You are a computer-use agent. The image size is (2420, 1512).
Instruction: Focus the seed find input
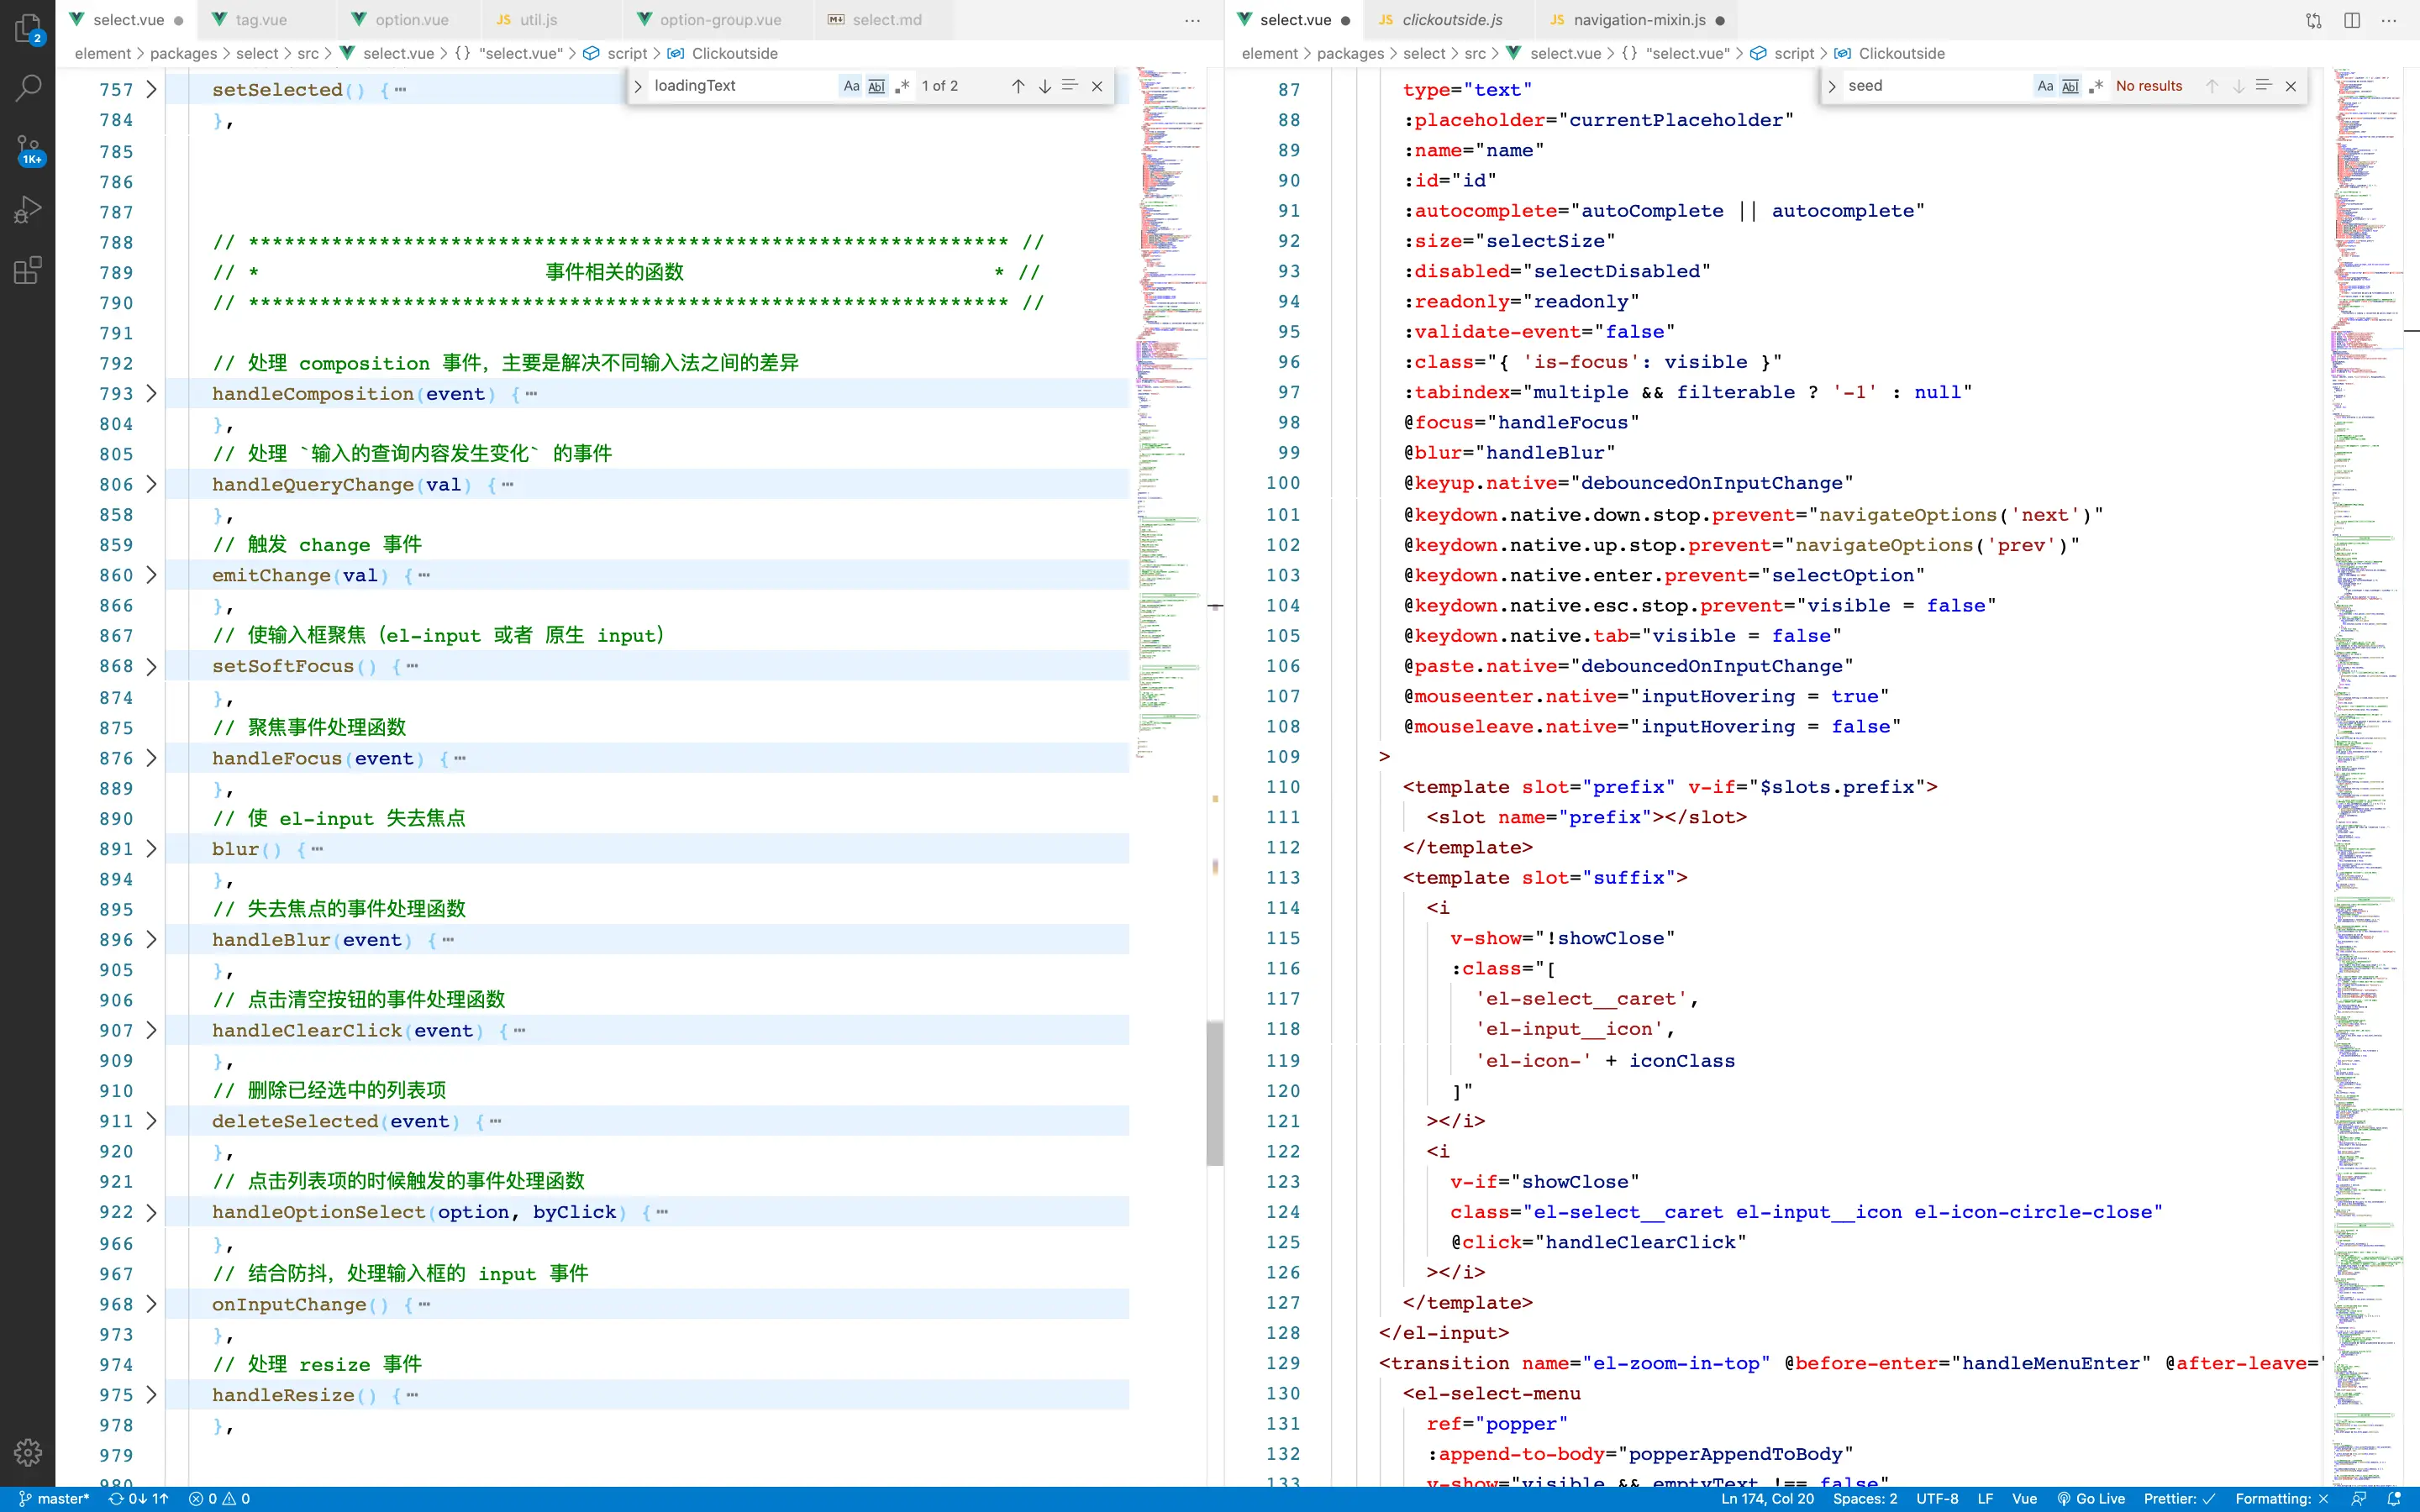(x=1936, y=86)
